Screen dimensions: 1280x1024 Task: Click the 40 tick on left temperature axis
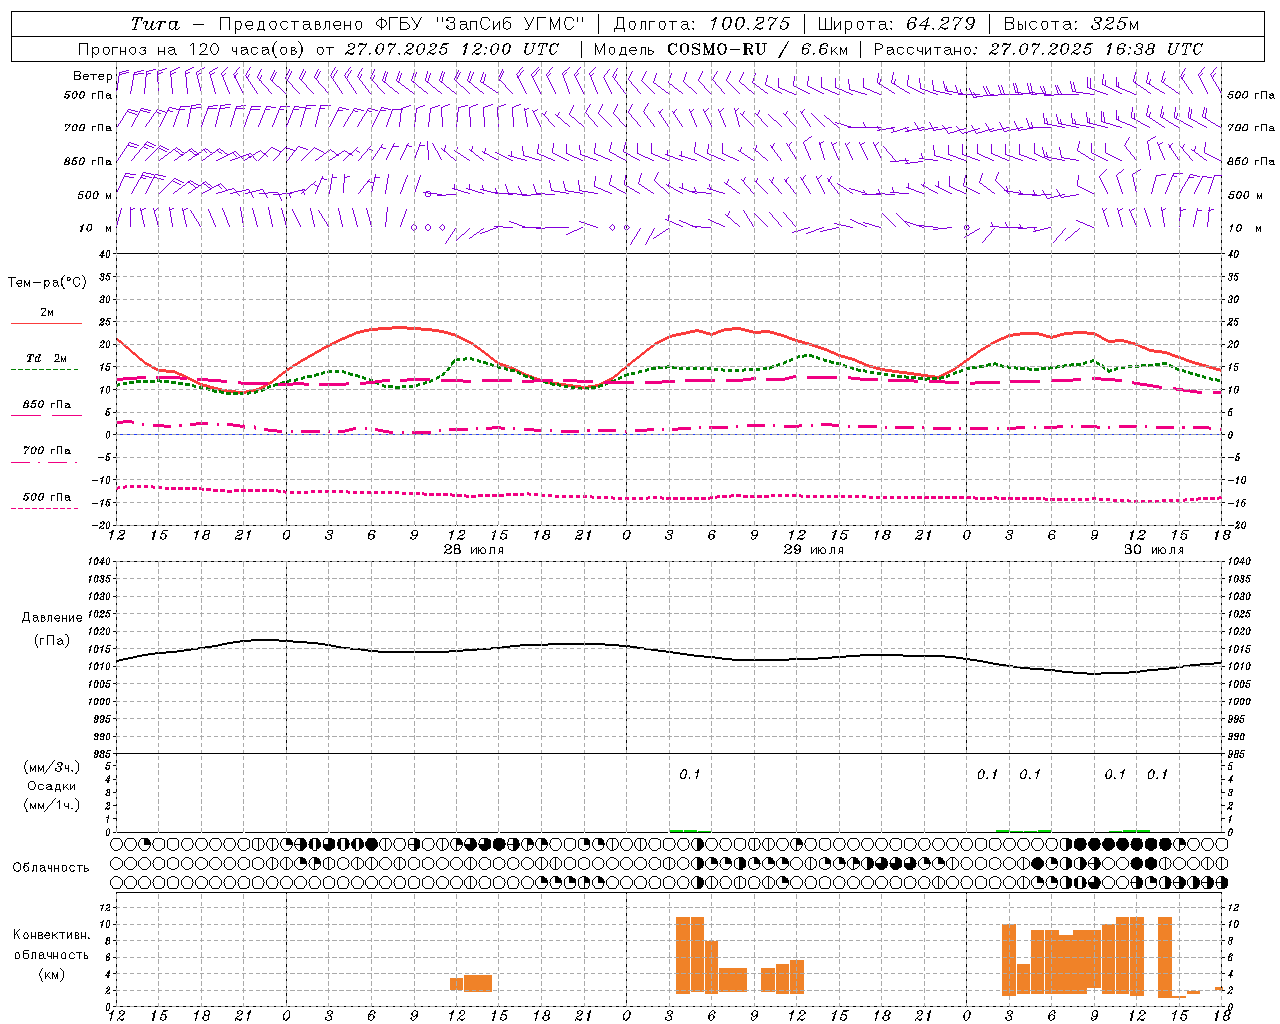click(104, 254)
